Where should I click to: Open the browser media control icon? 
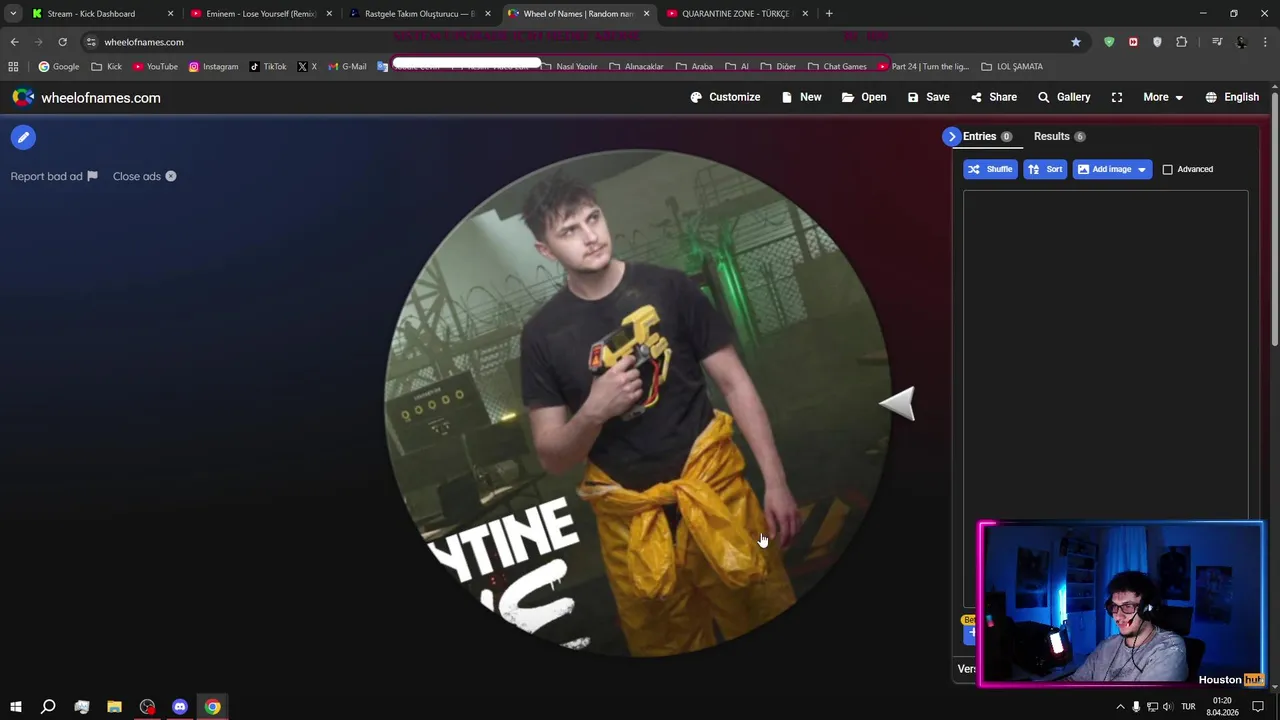click(x=1217, y=42)
